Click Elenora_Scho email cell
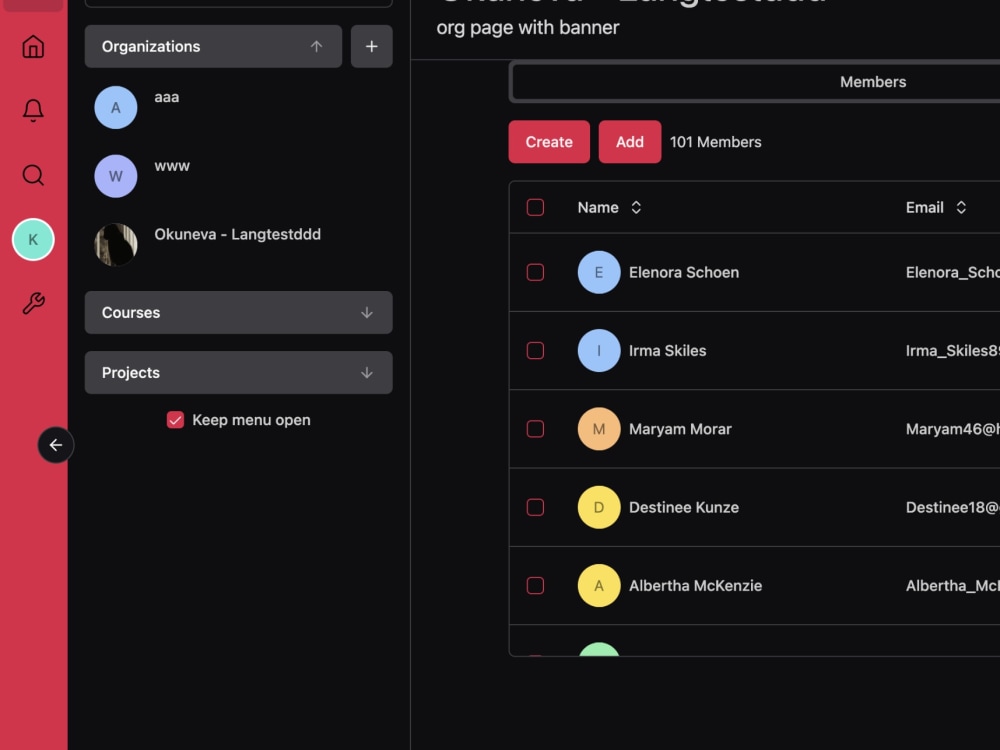 coord(953,272)
